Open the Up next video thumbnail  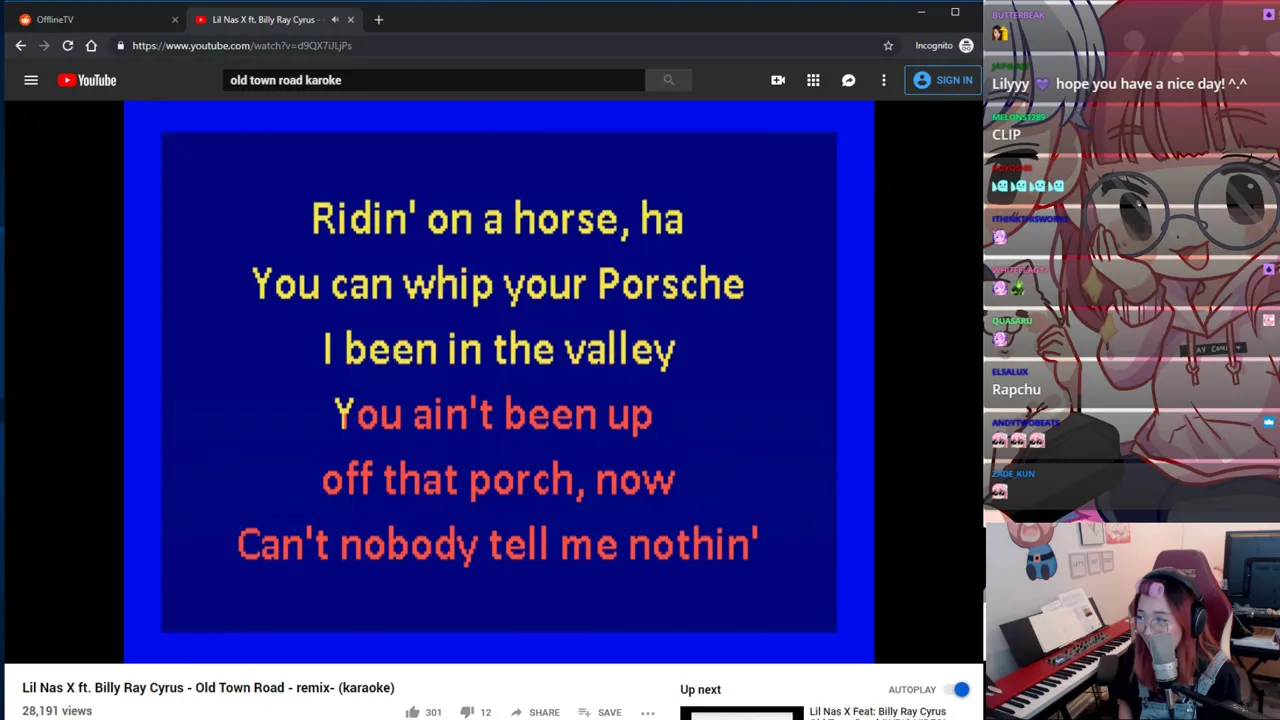741,713
